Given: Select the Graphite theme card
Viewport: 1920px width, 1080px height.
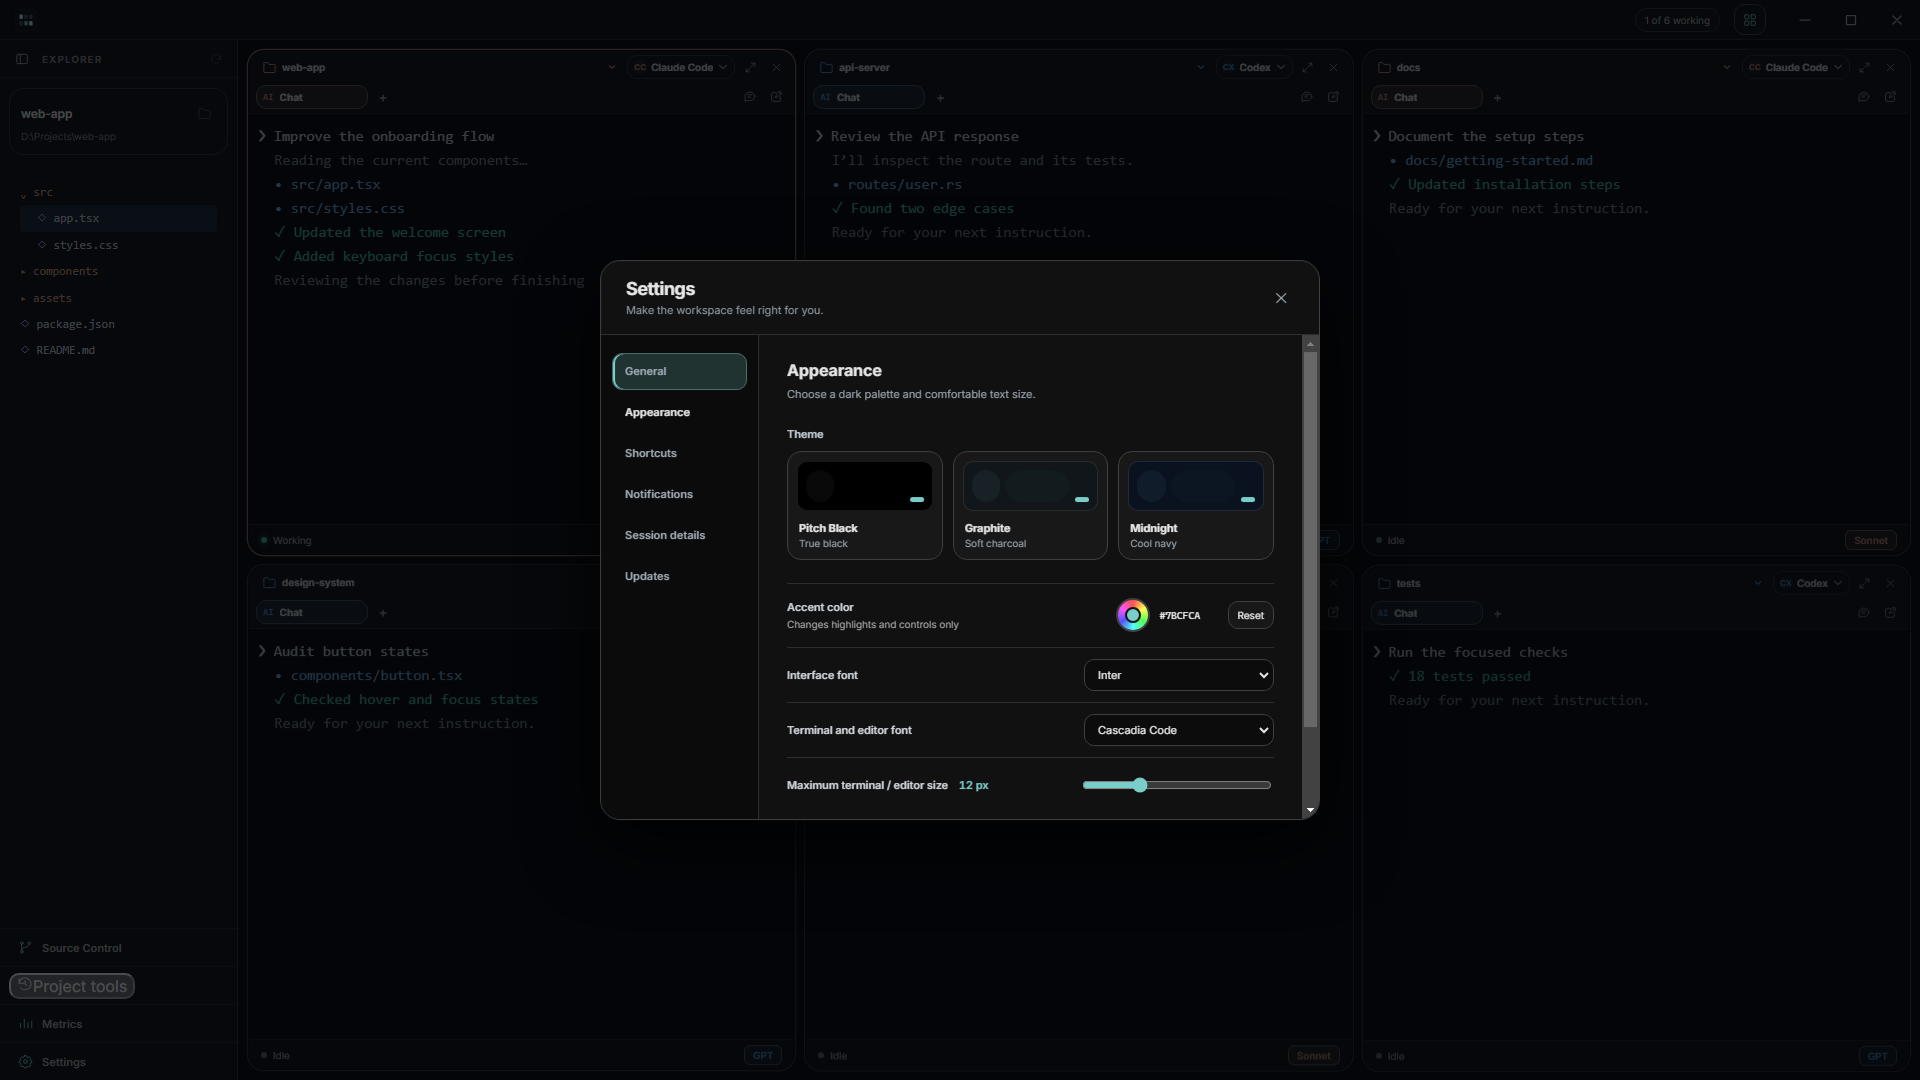Looking at the screenshot, I should pos(1030,505).
